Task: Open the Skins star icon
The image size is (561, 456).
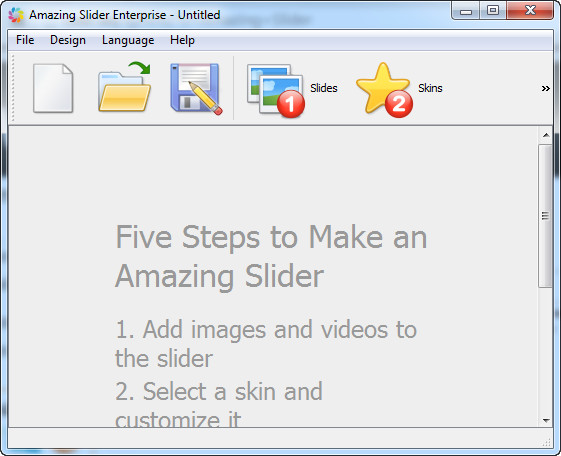Action: (384, 90)
